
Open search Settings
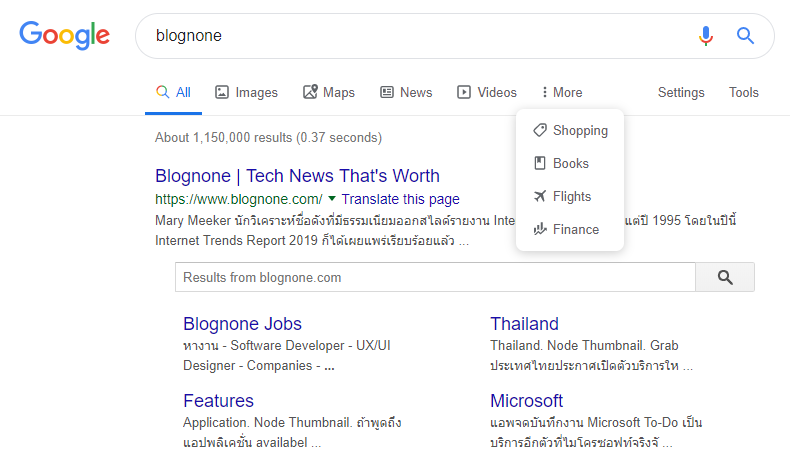[x=681, y=93]
